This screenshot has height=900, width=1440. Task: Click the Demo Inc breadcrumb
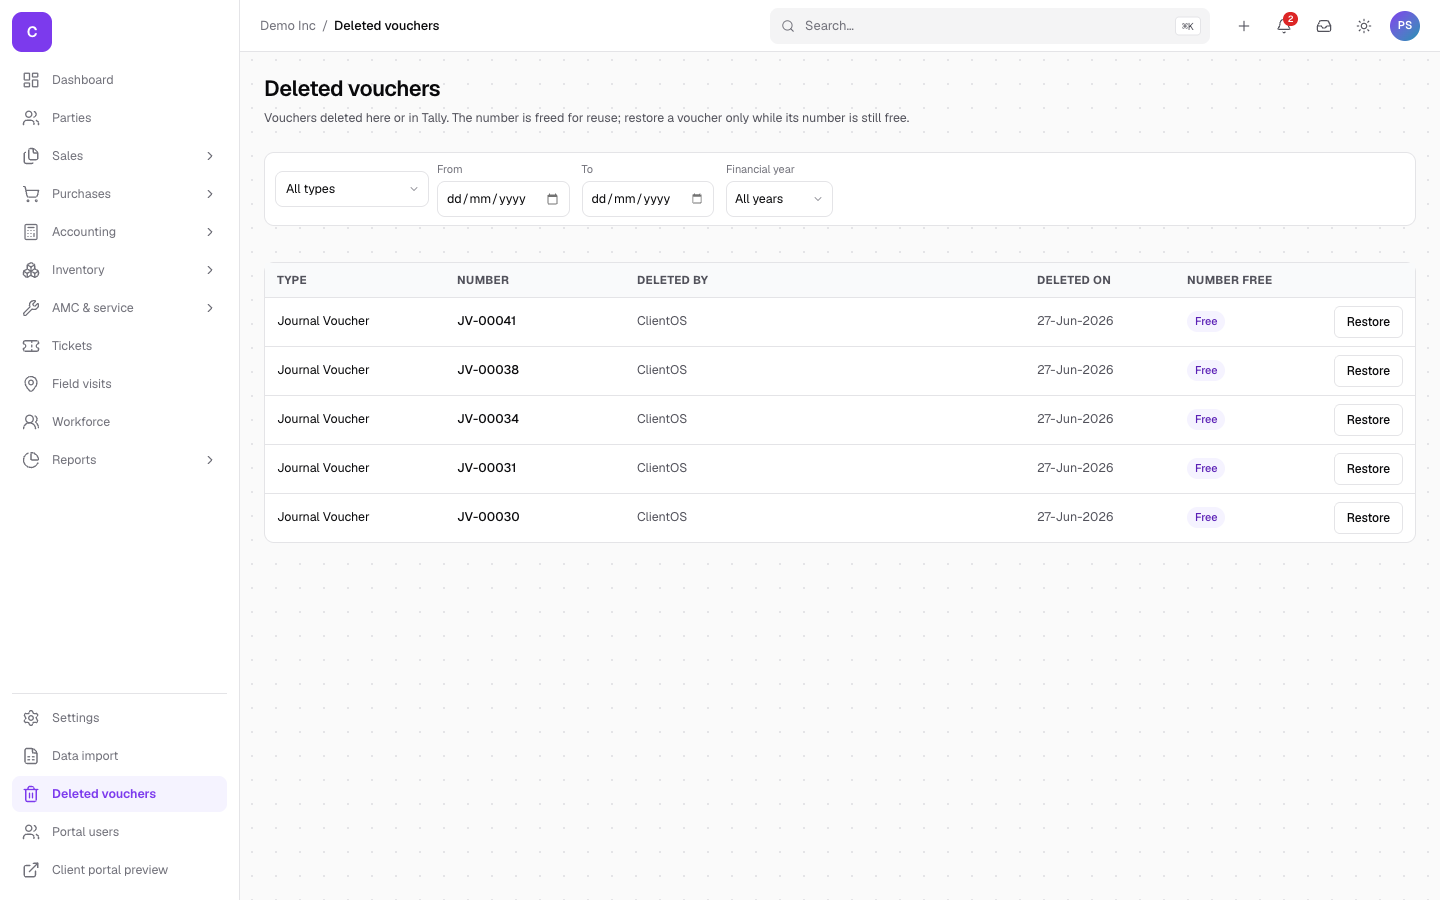(x=288, y=26)
